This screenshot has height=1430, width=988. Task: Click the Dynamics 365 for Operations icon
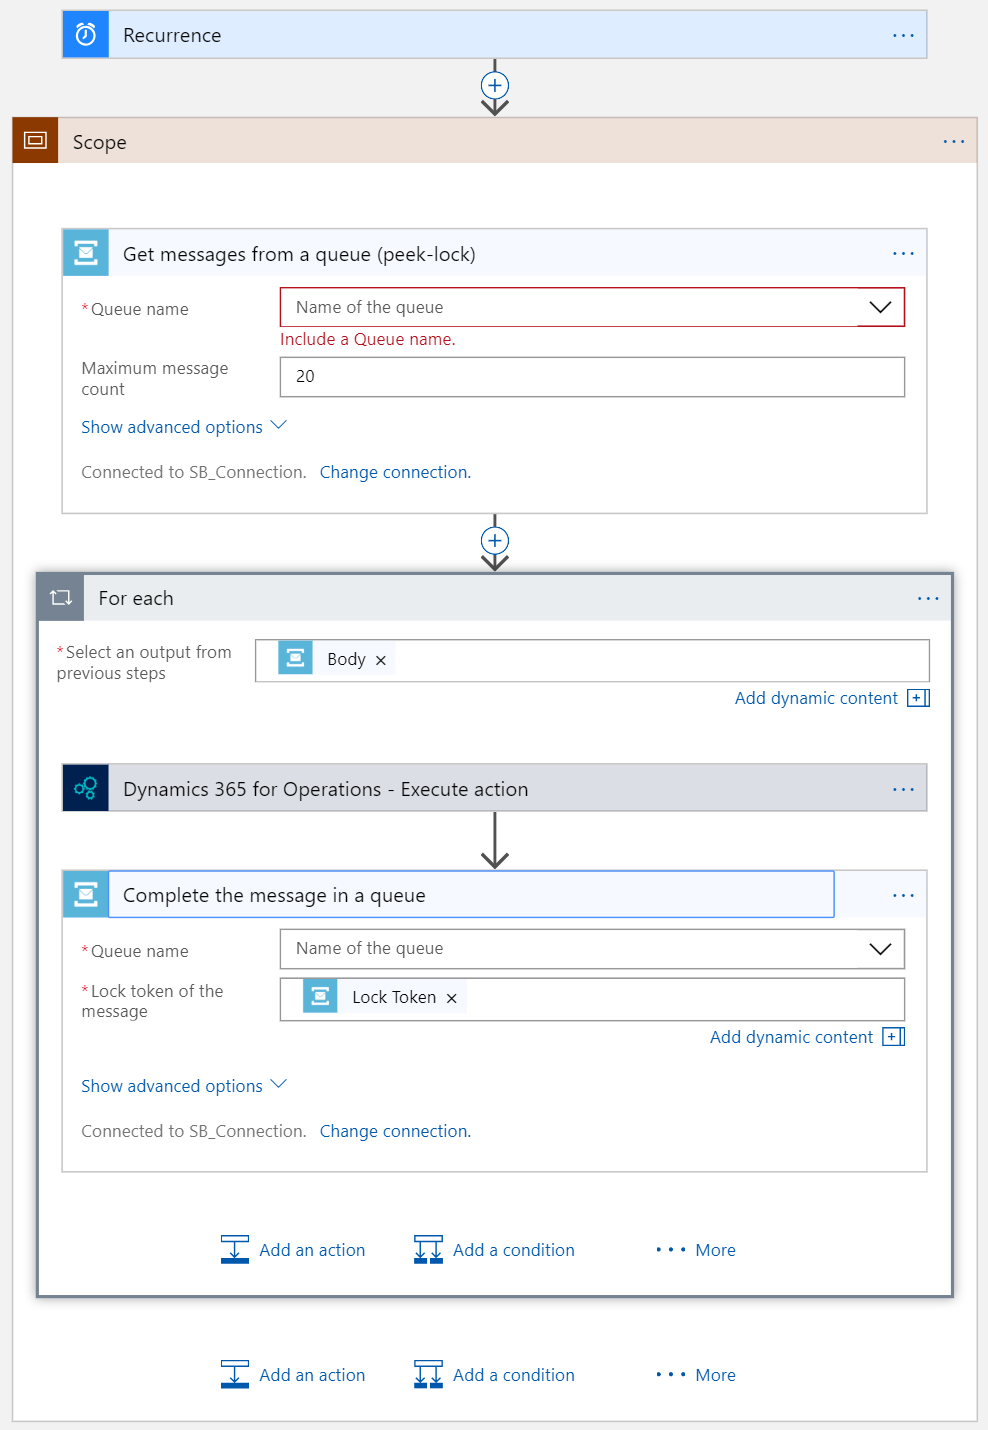point(86,788)
